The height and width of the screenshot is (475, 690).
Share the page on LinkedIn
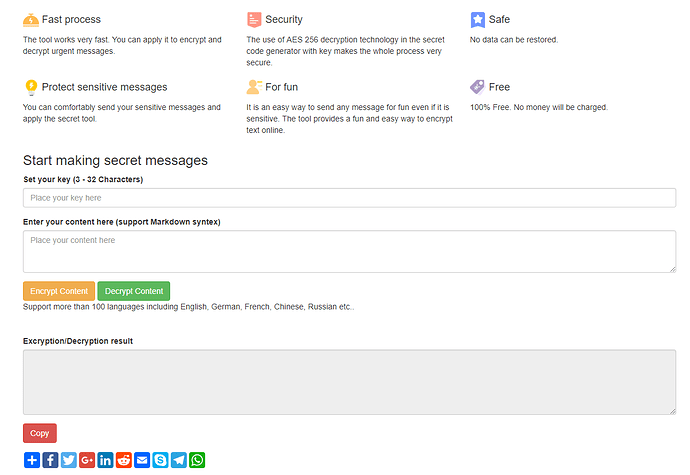(105, 460)
